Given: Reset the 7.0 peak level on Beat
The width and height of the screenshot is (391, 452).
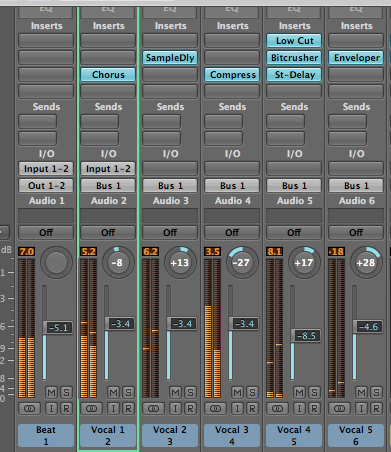Looking at the screenshot, I should tap(26, 252).
